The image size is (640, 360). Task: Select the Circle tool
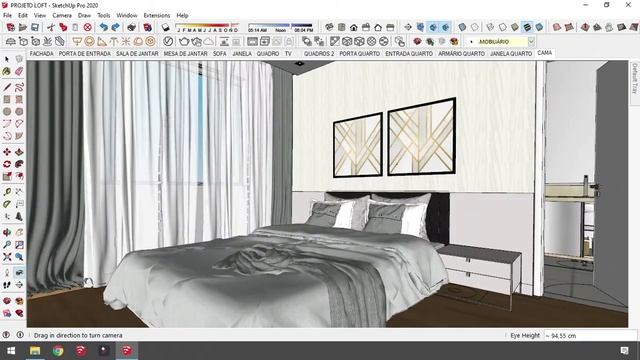tap(7, 111)
